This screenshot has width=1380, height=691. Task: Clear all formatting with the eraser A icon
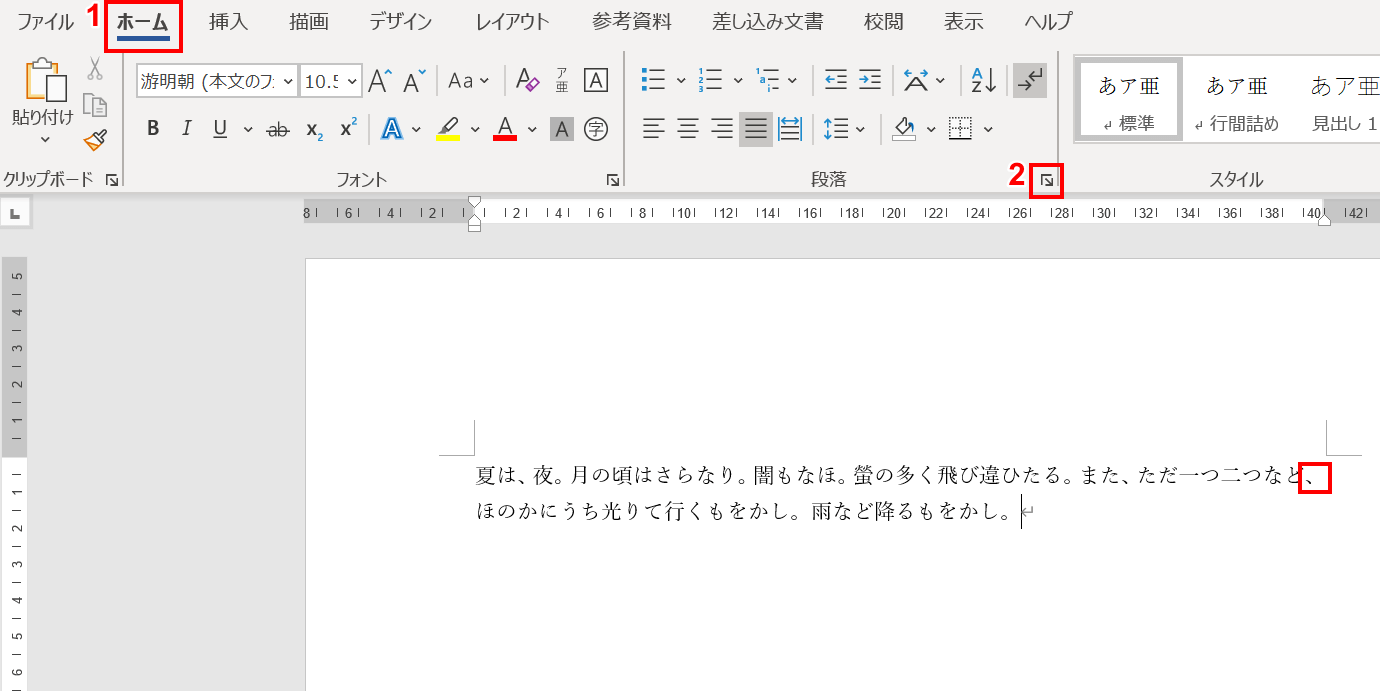(527, 81)
